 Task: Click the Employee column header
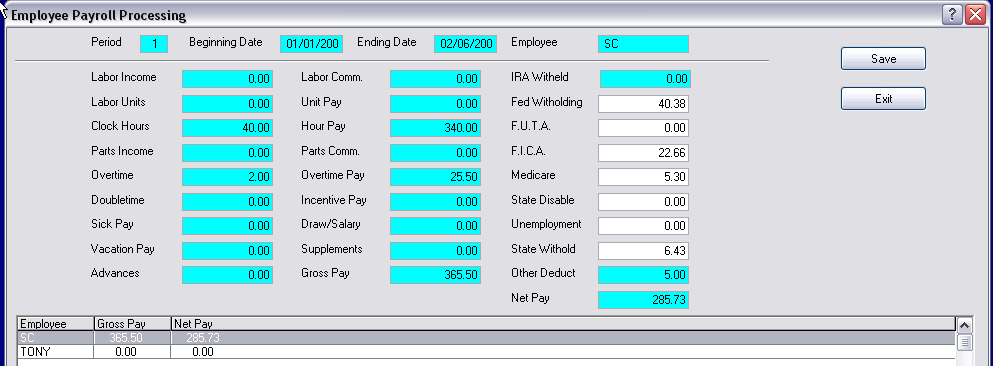(x=56, y=324)
